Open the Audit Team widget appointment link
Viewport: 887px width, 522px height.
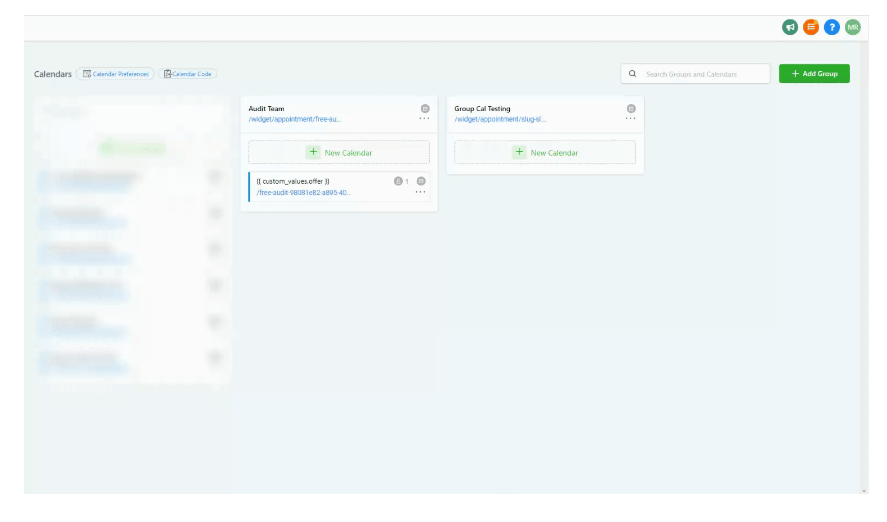click(295, 119)
